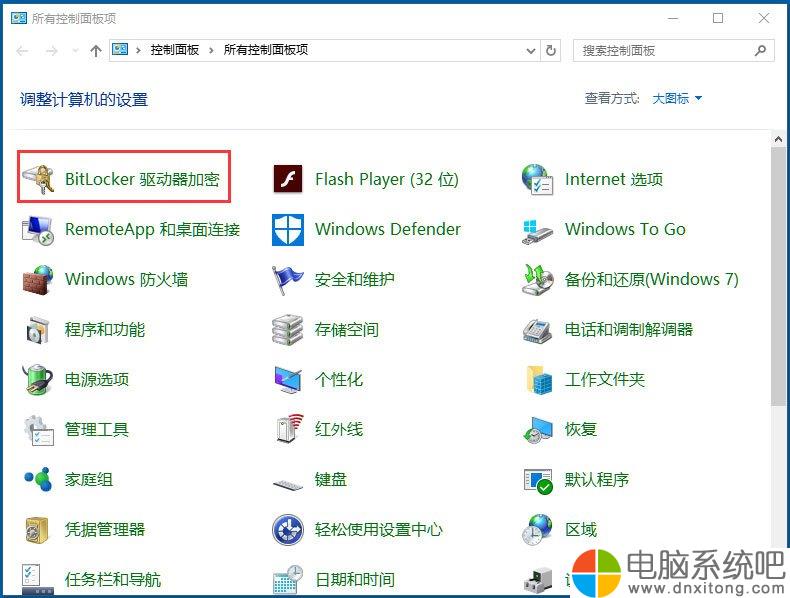Viewport: 790px width, 598px height.
Task: Open the 管理工具 gear icon
Action: 38,430
